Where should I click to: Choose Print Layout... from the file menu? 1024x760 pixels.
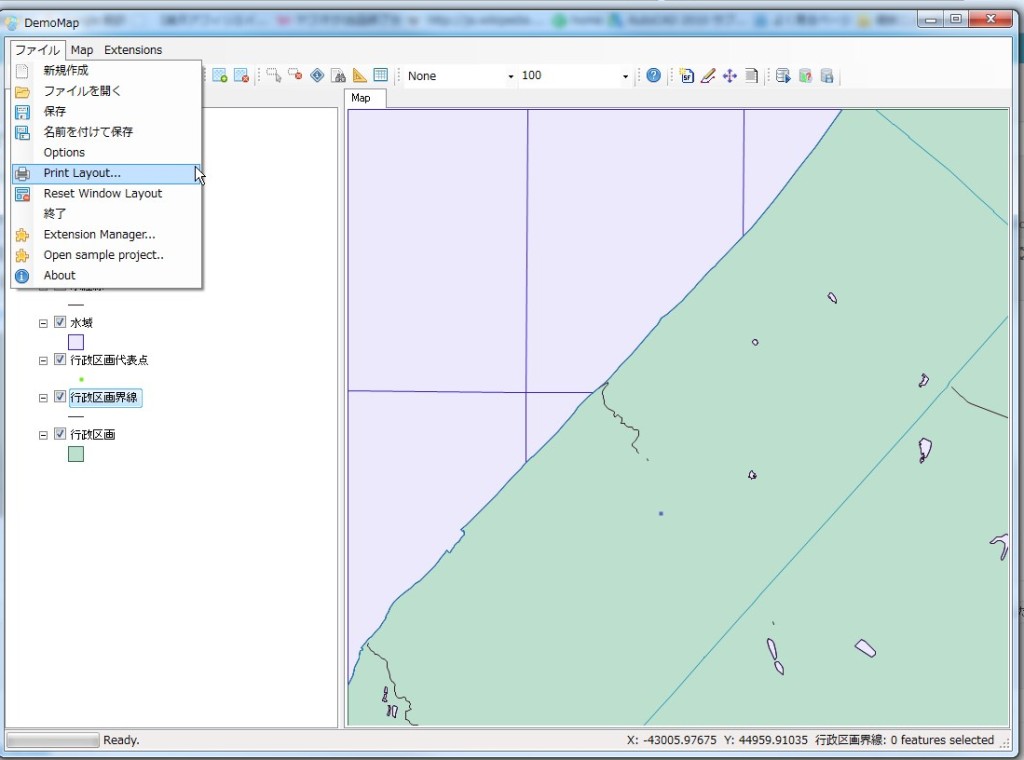(x=82, y=173)
